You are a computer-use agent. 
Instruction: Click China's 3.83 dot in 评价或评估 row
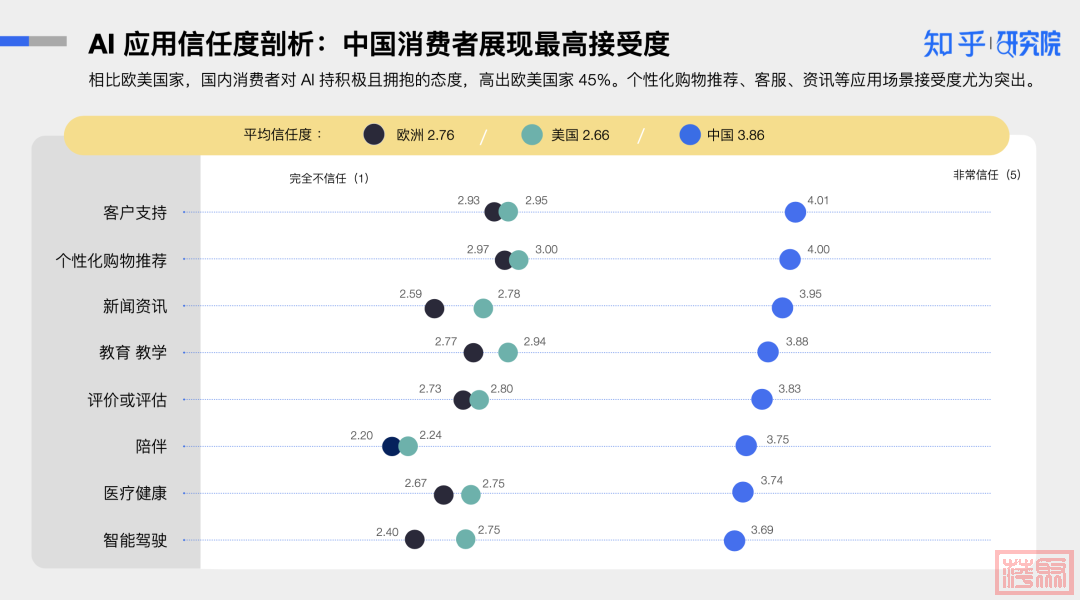[762, 399]
